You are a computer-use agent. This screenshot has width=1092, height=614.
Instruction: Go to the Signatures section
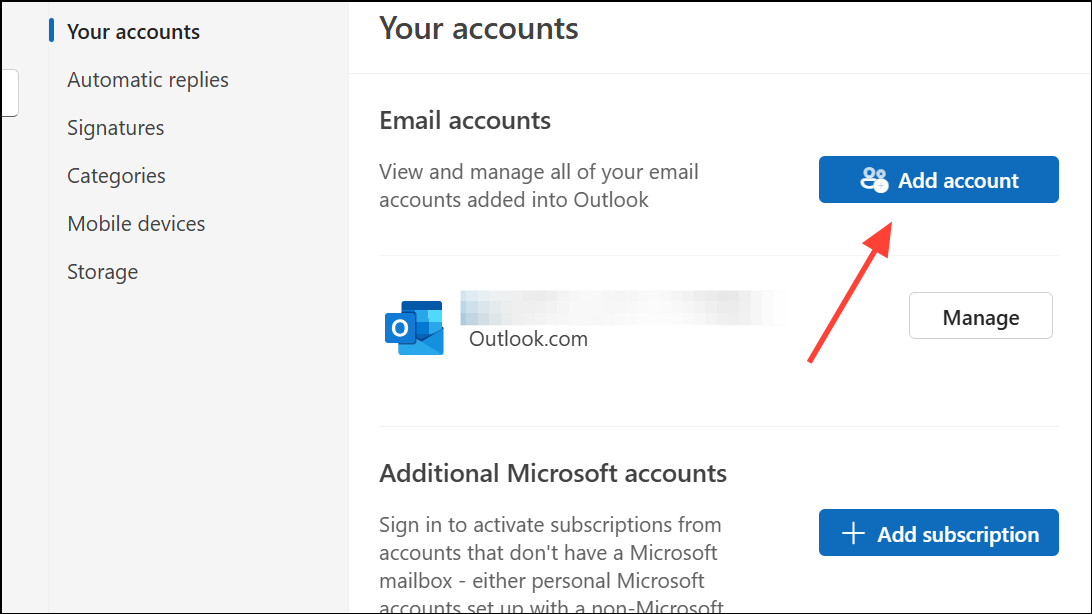pos(116,128)
